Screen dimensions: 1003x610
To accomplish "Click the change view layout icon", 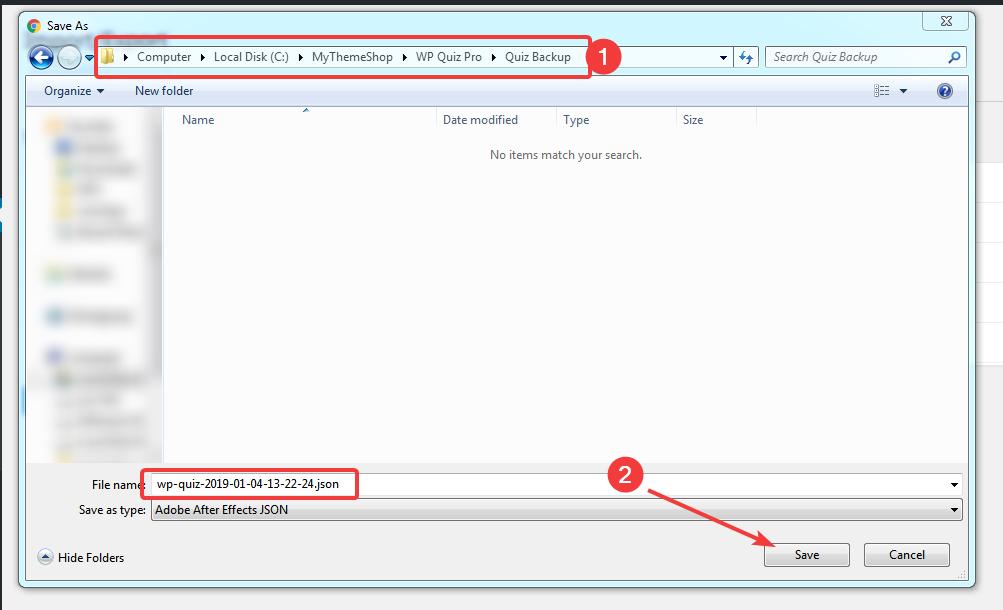I will click(879, 90).
